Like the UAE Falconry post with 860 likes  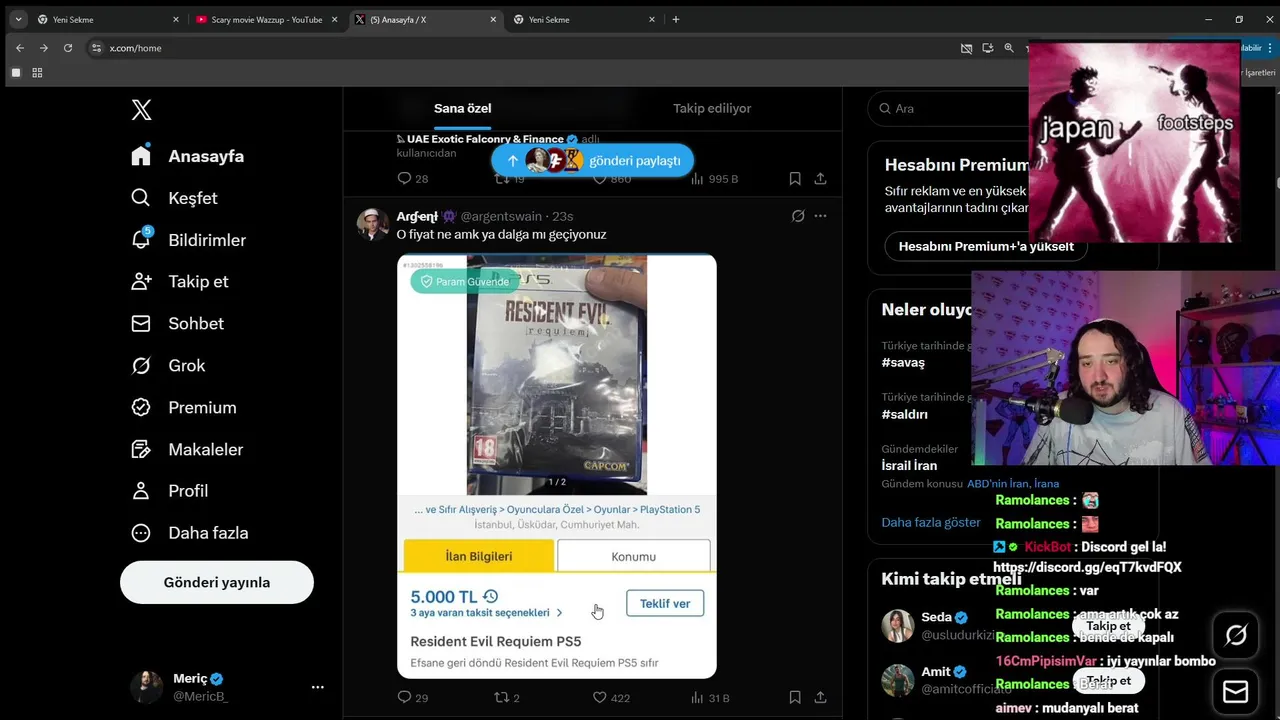(611, 179)
